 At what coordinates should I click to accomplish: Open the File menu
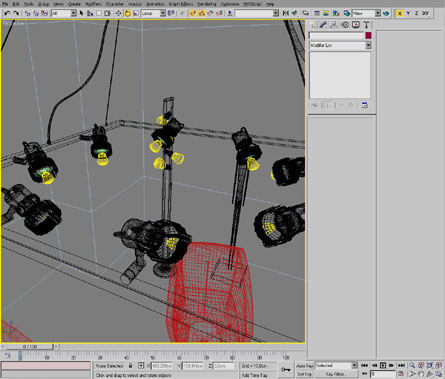click(5, 4)
